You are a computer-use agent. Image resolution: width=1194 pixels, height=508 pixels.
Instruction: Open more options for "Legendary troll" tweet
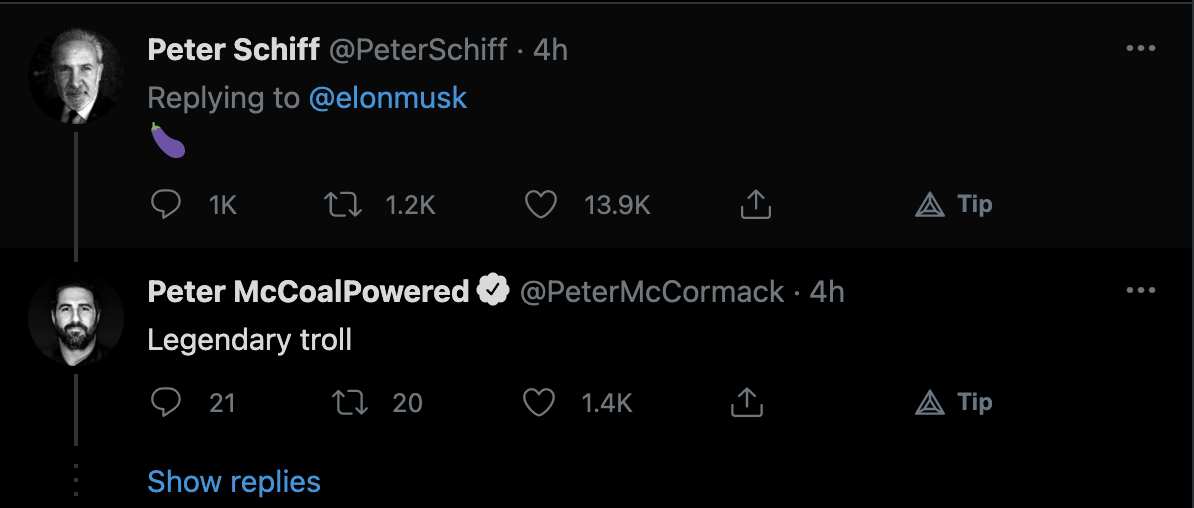pos(1140,291)
